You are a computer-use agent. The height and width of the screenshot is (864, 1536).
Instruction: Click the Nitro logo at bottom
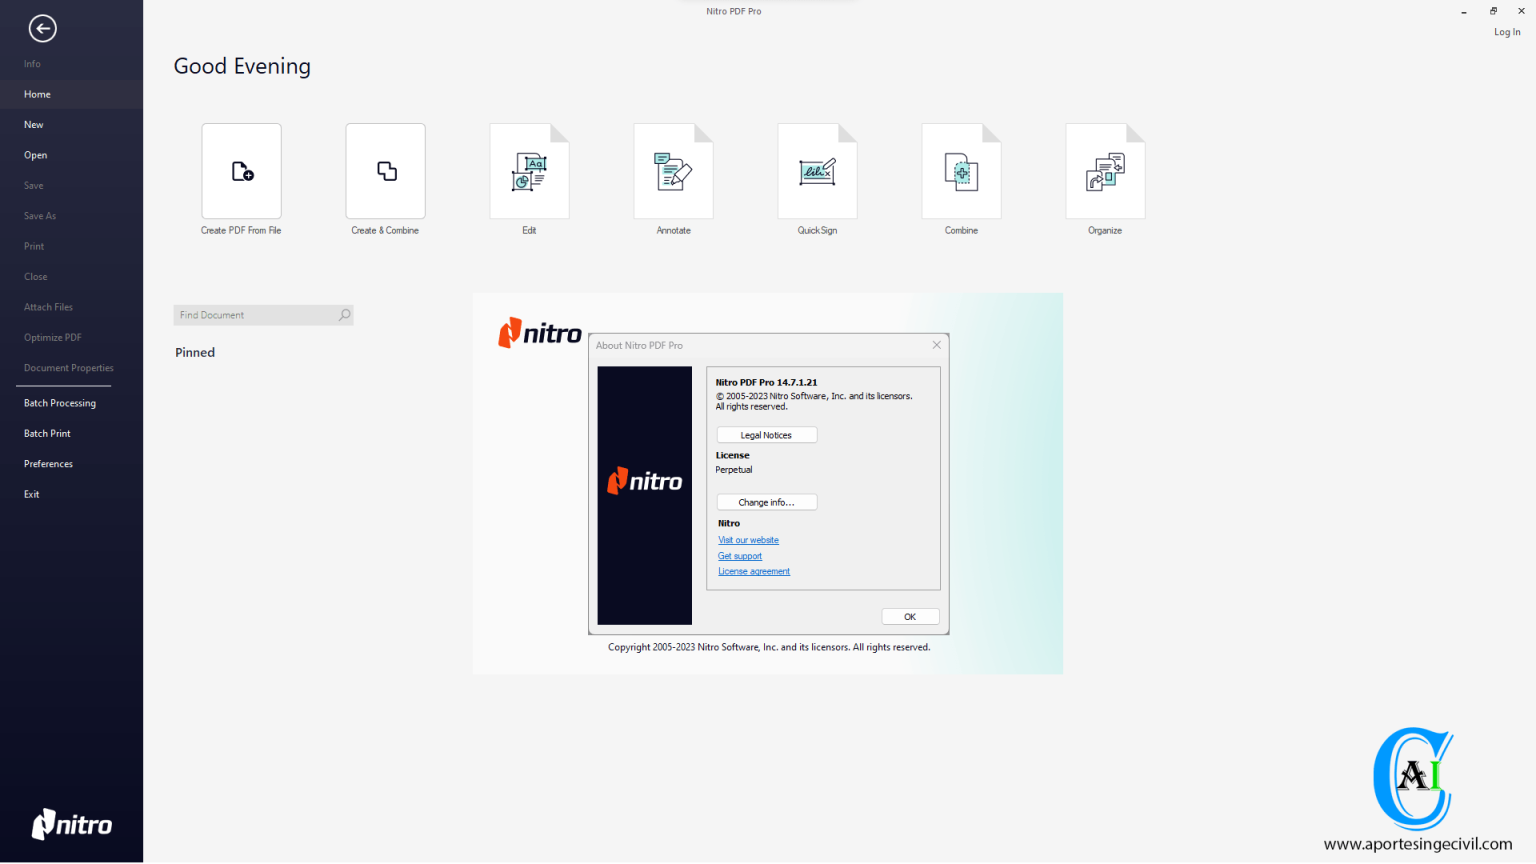point(71,824)
